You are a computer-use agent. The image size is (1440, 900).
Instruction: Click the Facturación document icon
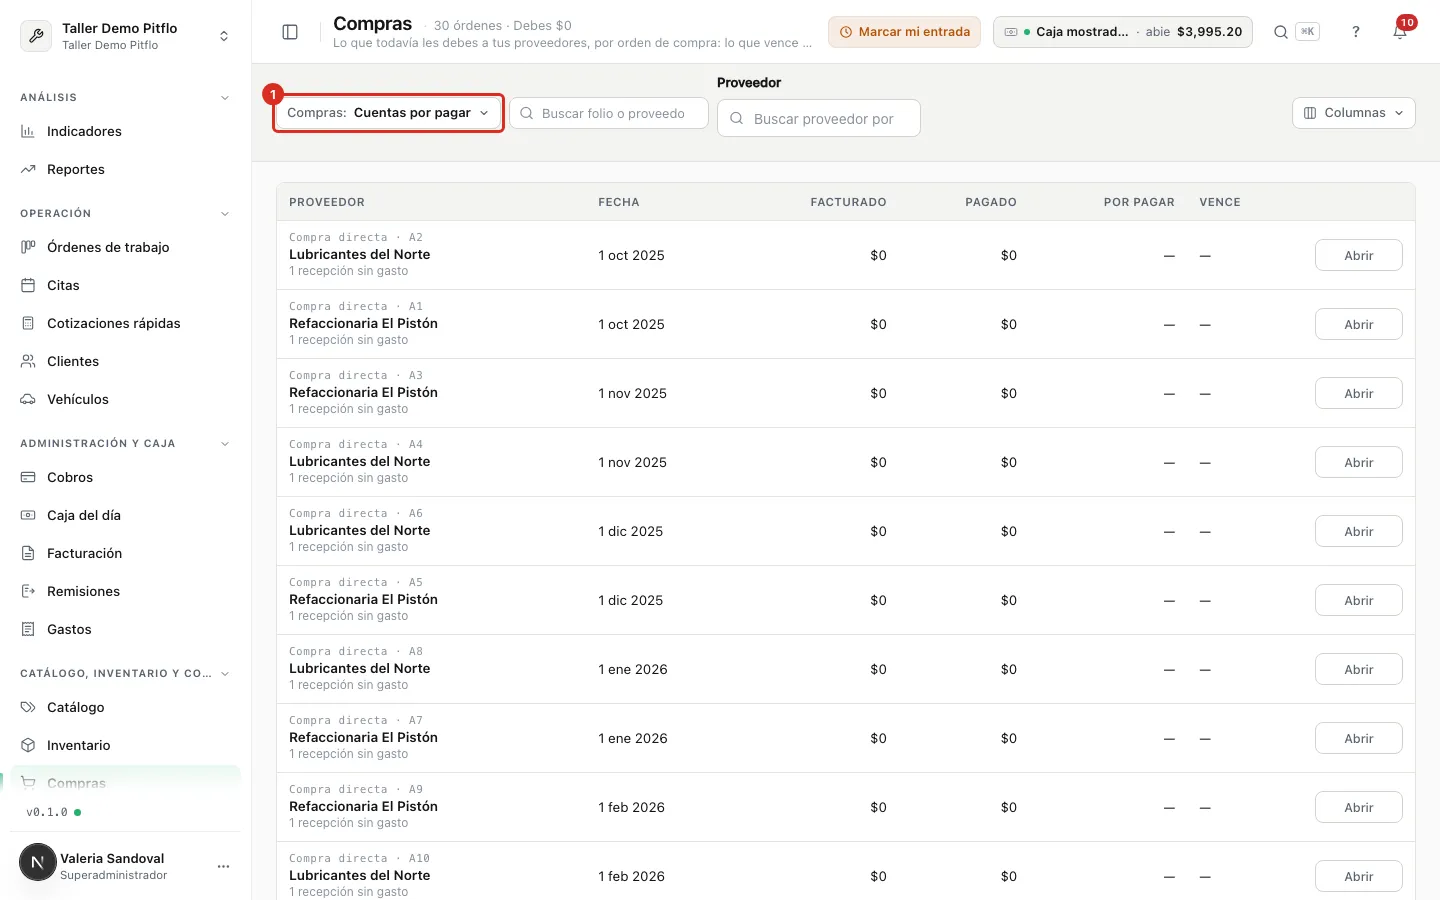pos(28,553)
